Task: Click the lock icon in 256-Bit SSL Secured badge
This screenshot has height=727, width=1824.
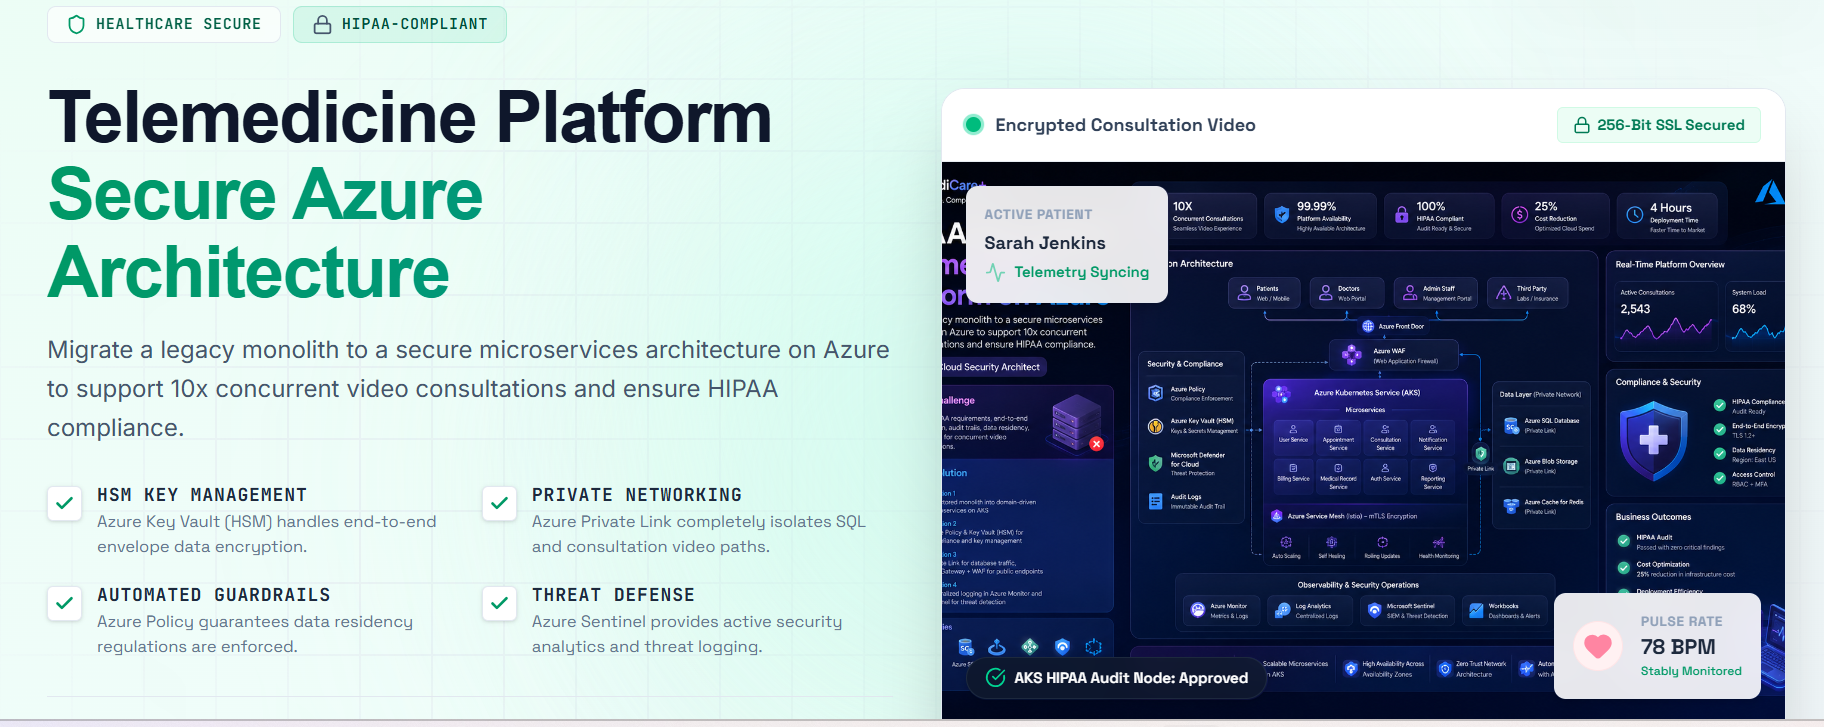Action: (1582, 125)
